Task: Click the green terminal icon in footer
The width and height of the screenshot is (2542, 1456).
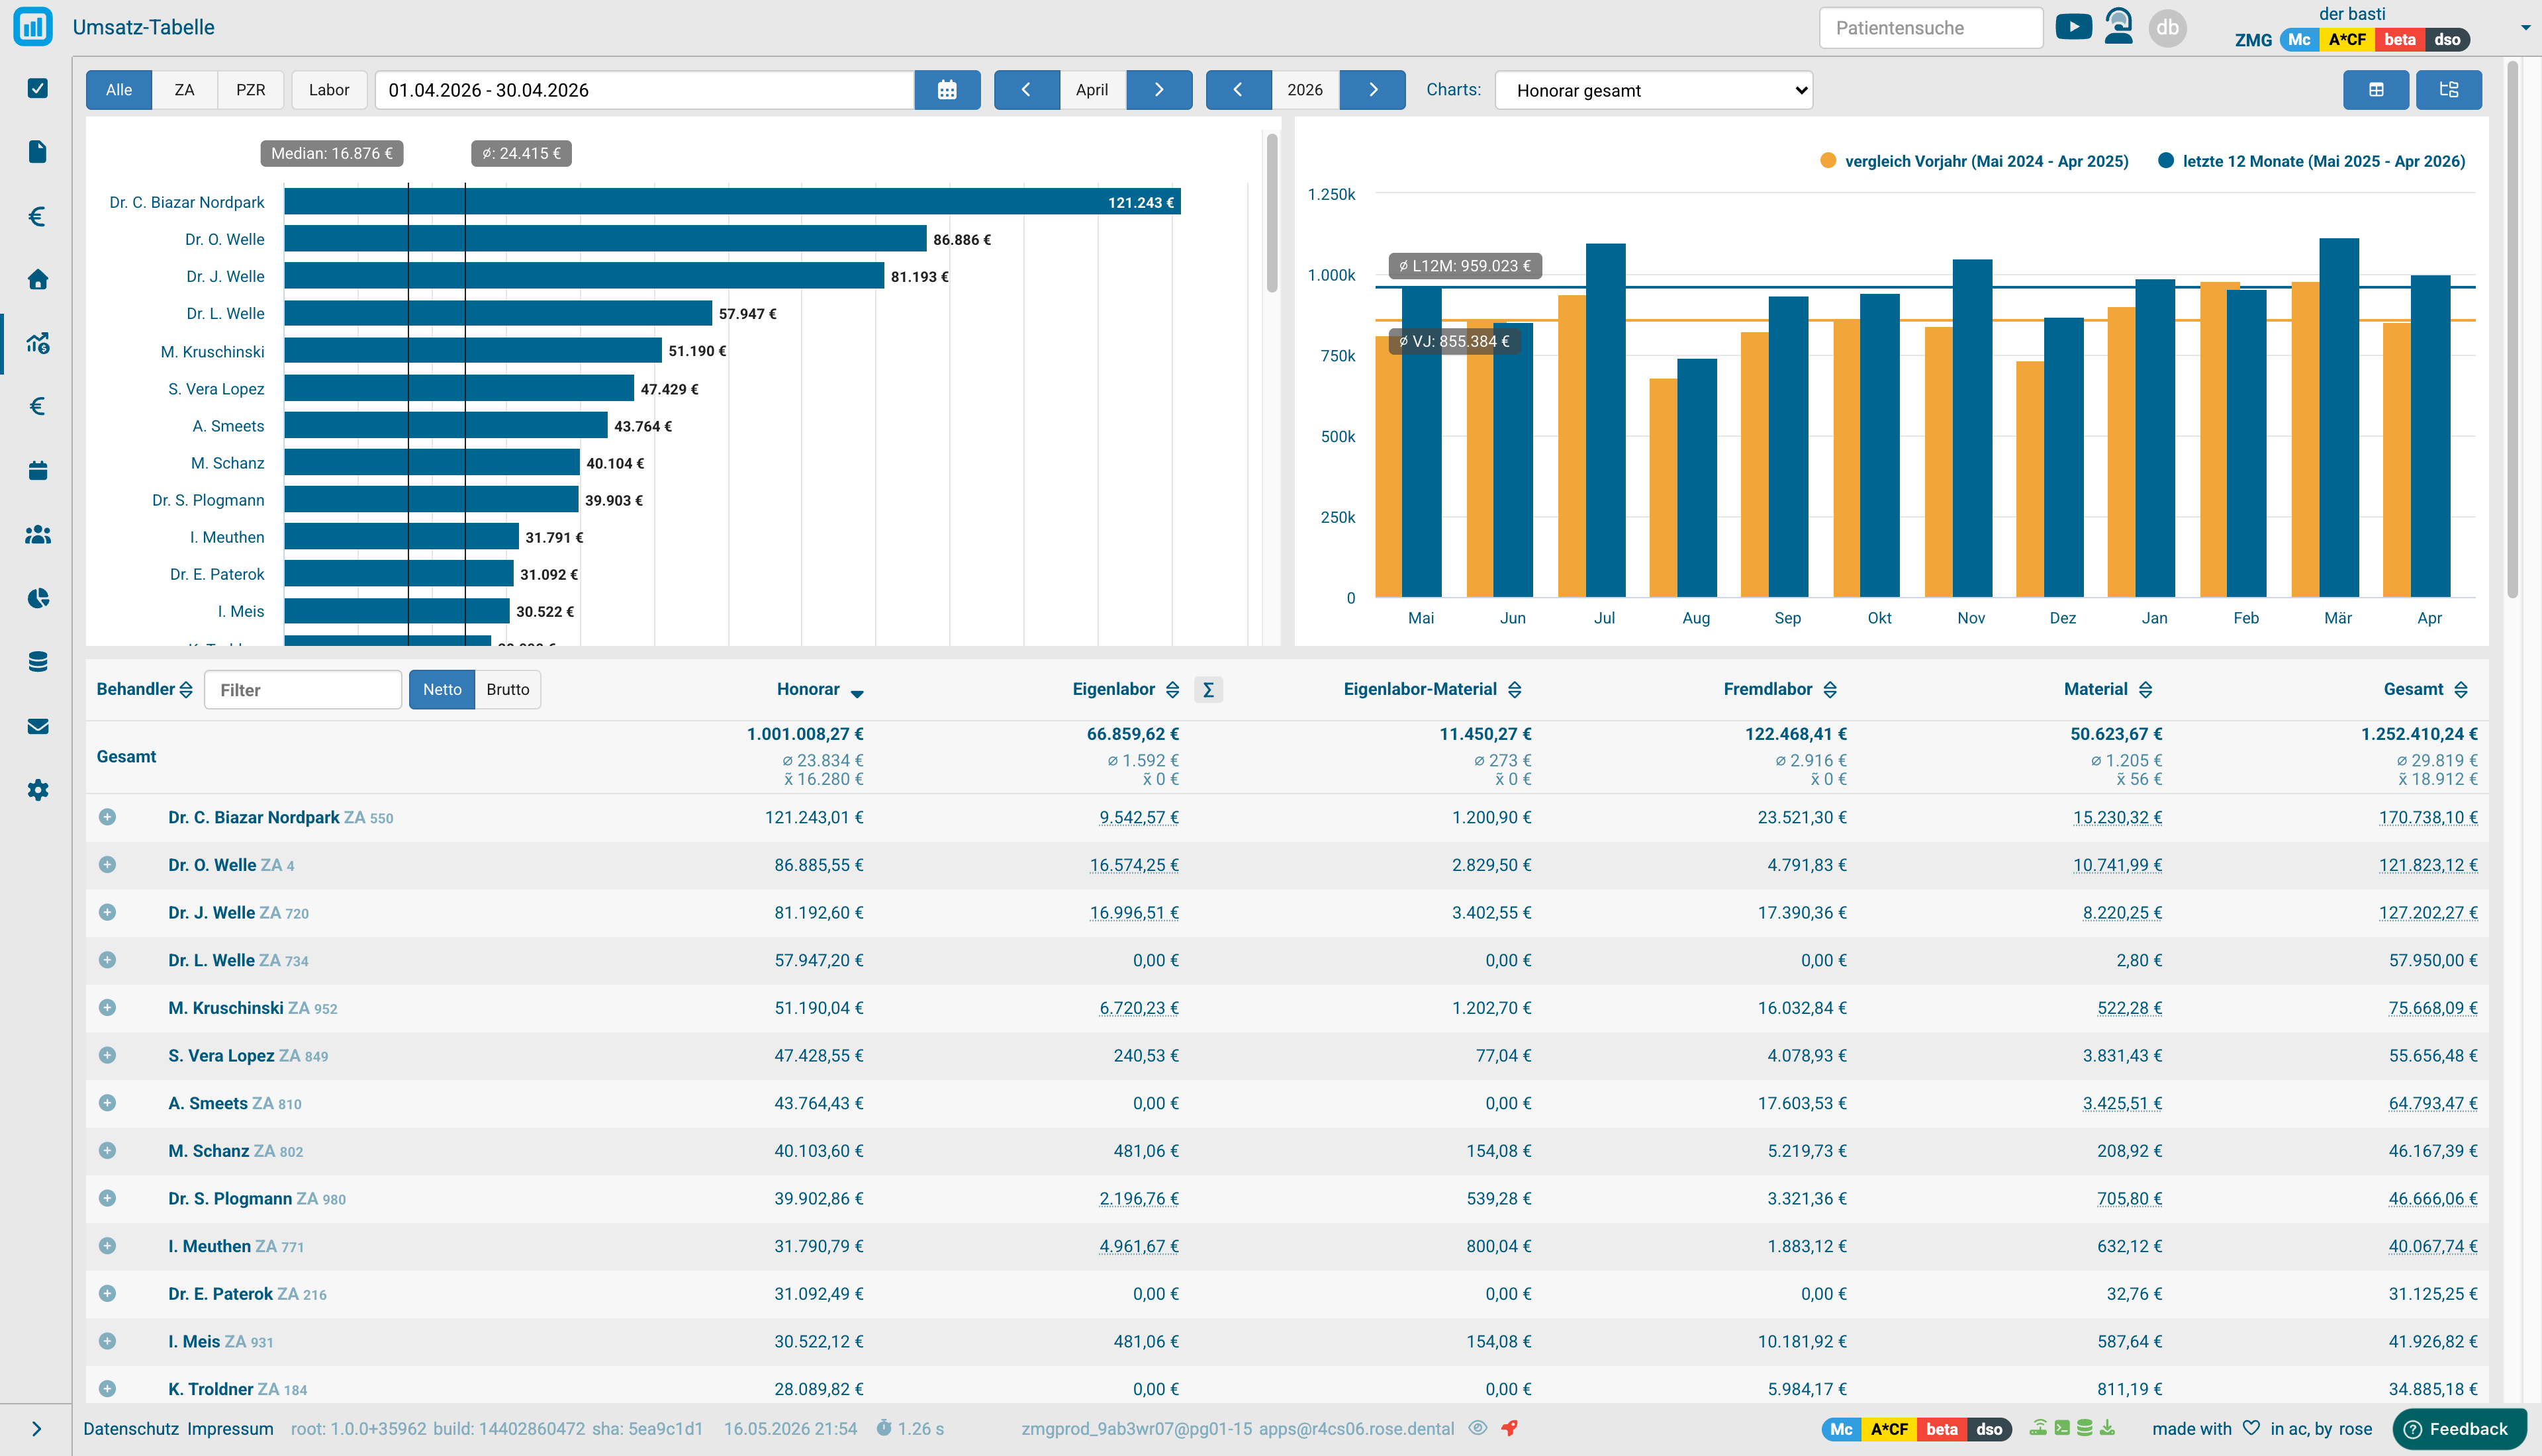Action: (2062, 1428)
